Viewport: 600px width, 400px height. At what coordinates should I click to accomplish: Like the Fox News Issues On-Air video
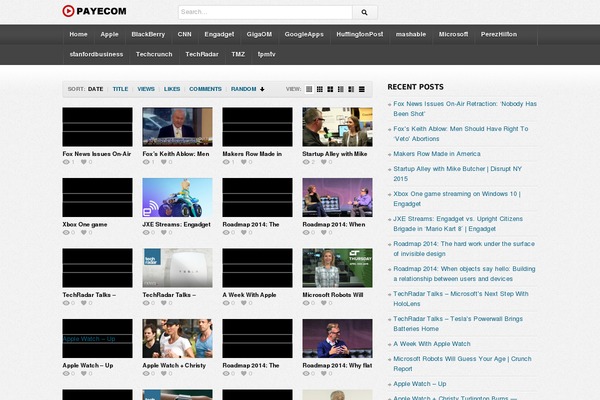[83, 162]
